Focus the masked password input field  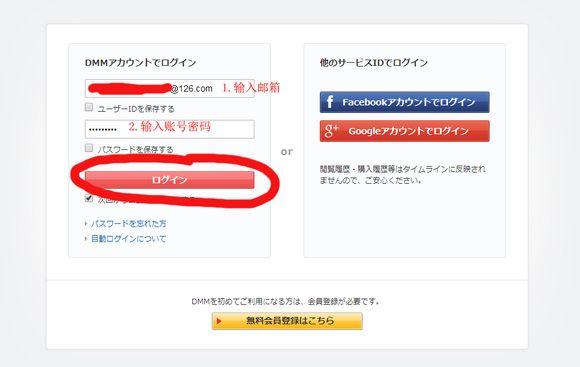point(170,129)
